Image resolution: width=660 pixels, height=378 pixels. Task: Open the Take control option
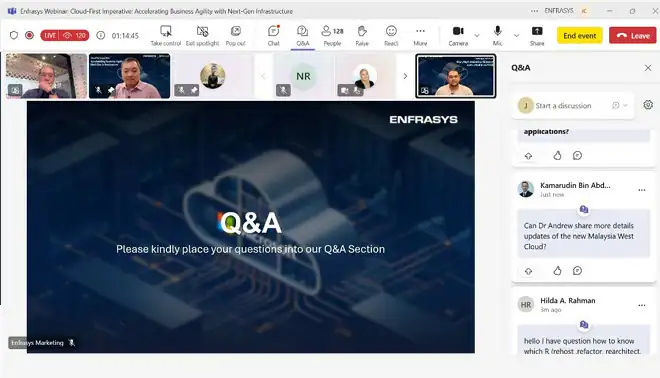[165, 36]
